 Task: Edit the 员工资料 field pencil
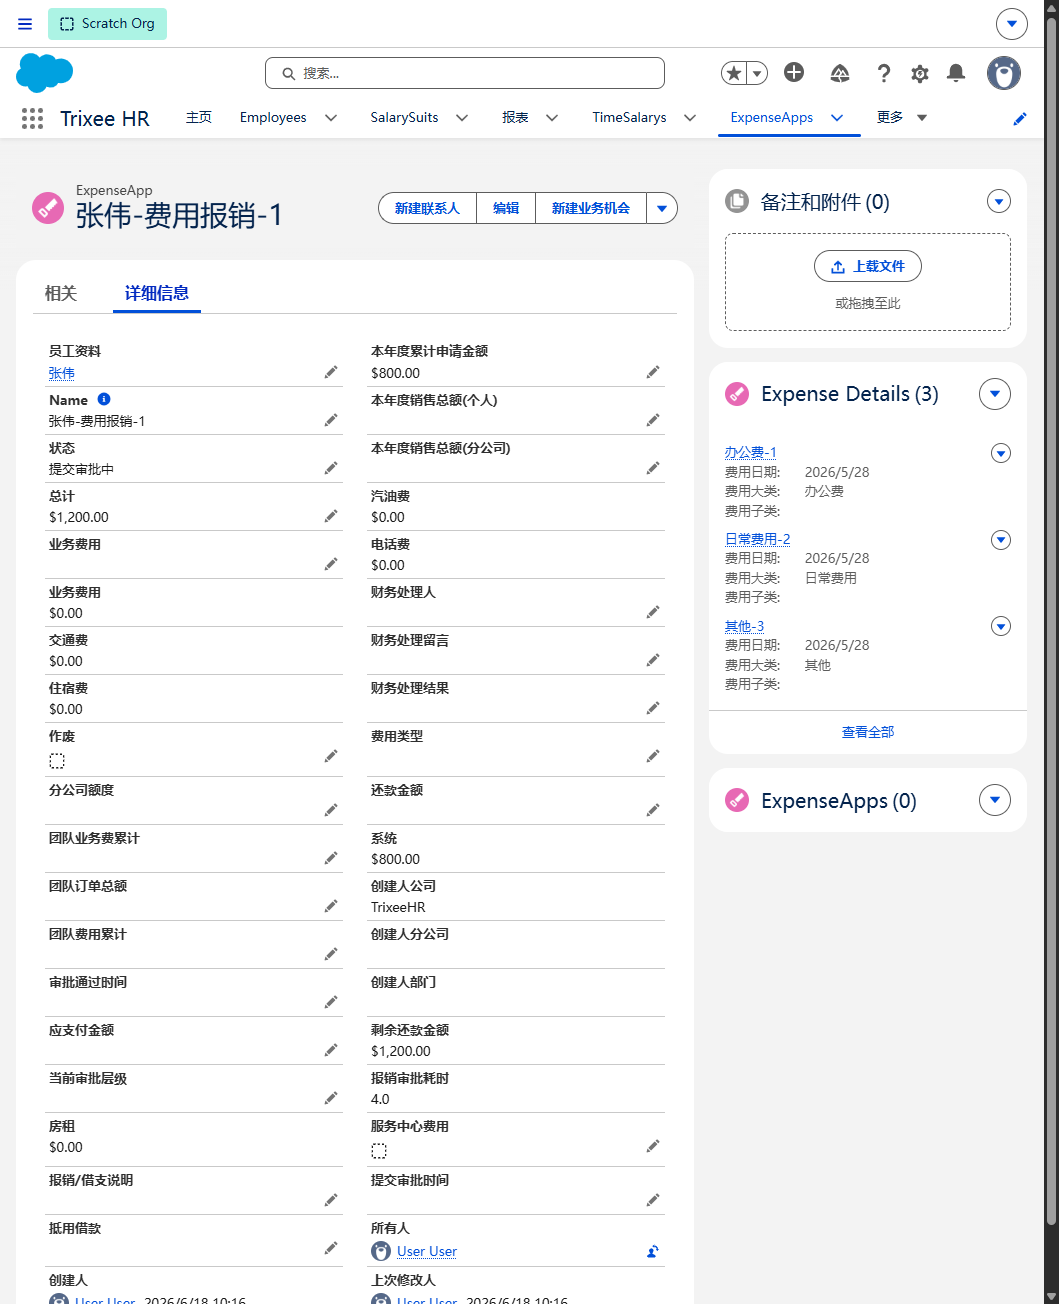[331, 372]
